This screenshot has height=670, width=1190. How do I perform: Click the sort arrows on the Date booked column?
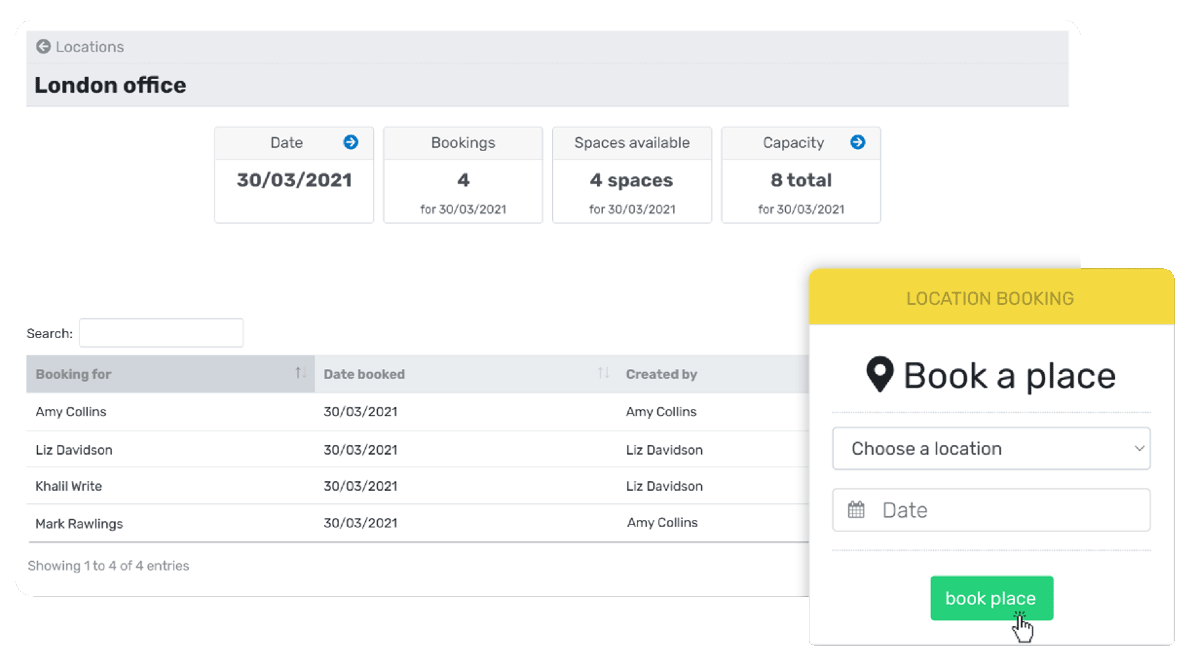[x=602, y=373]
